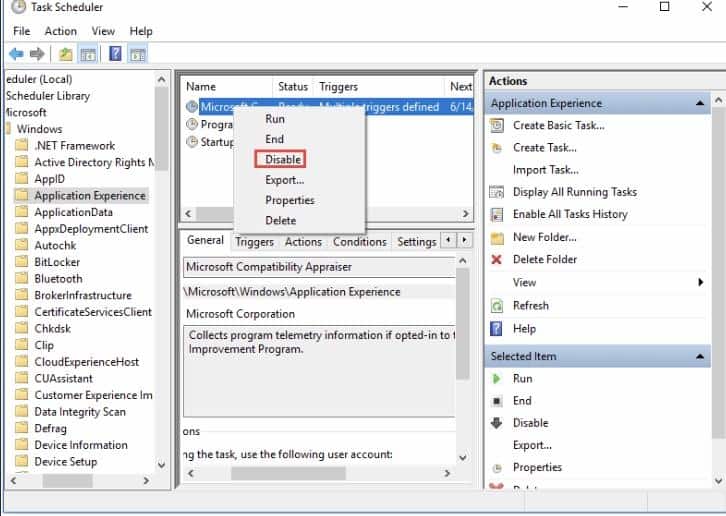
Task: Click Enable All Tasks History text
Action: (570, 214)
